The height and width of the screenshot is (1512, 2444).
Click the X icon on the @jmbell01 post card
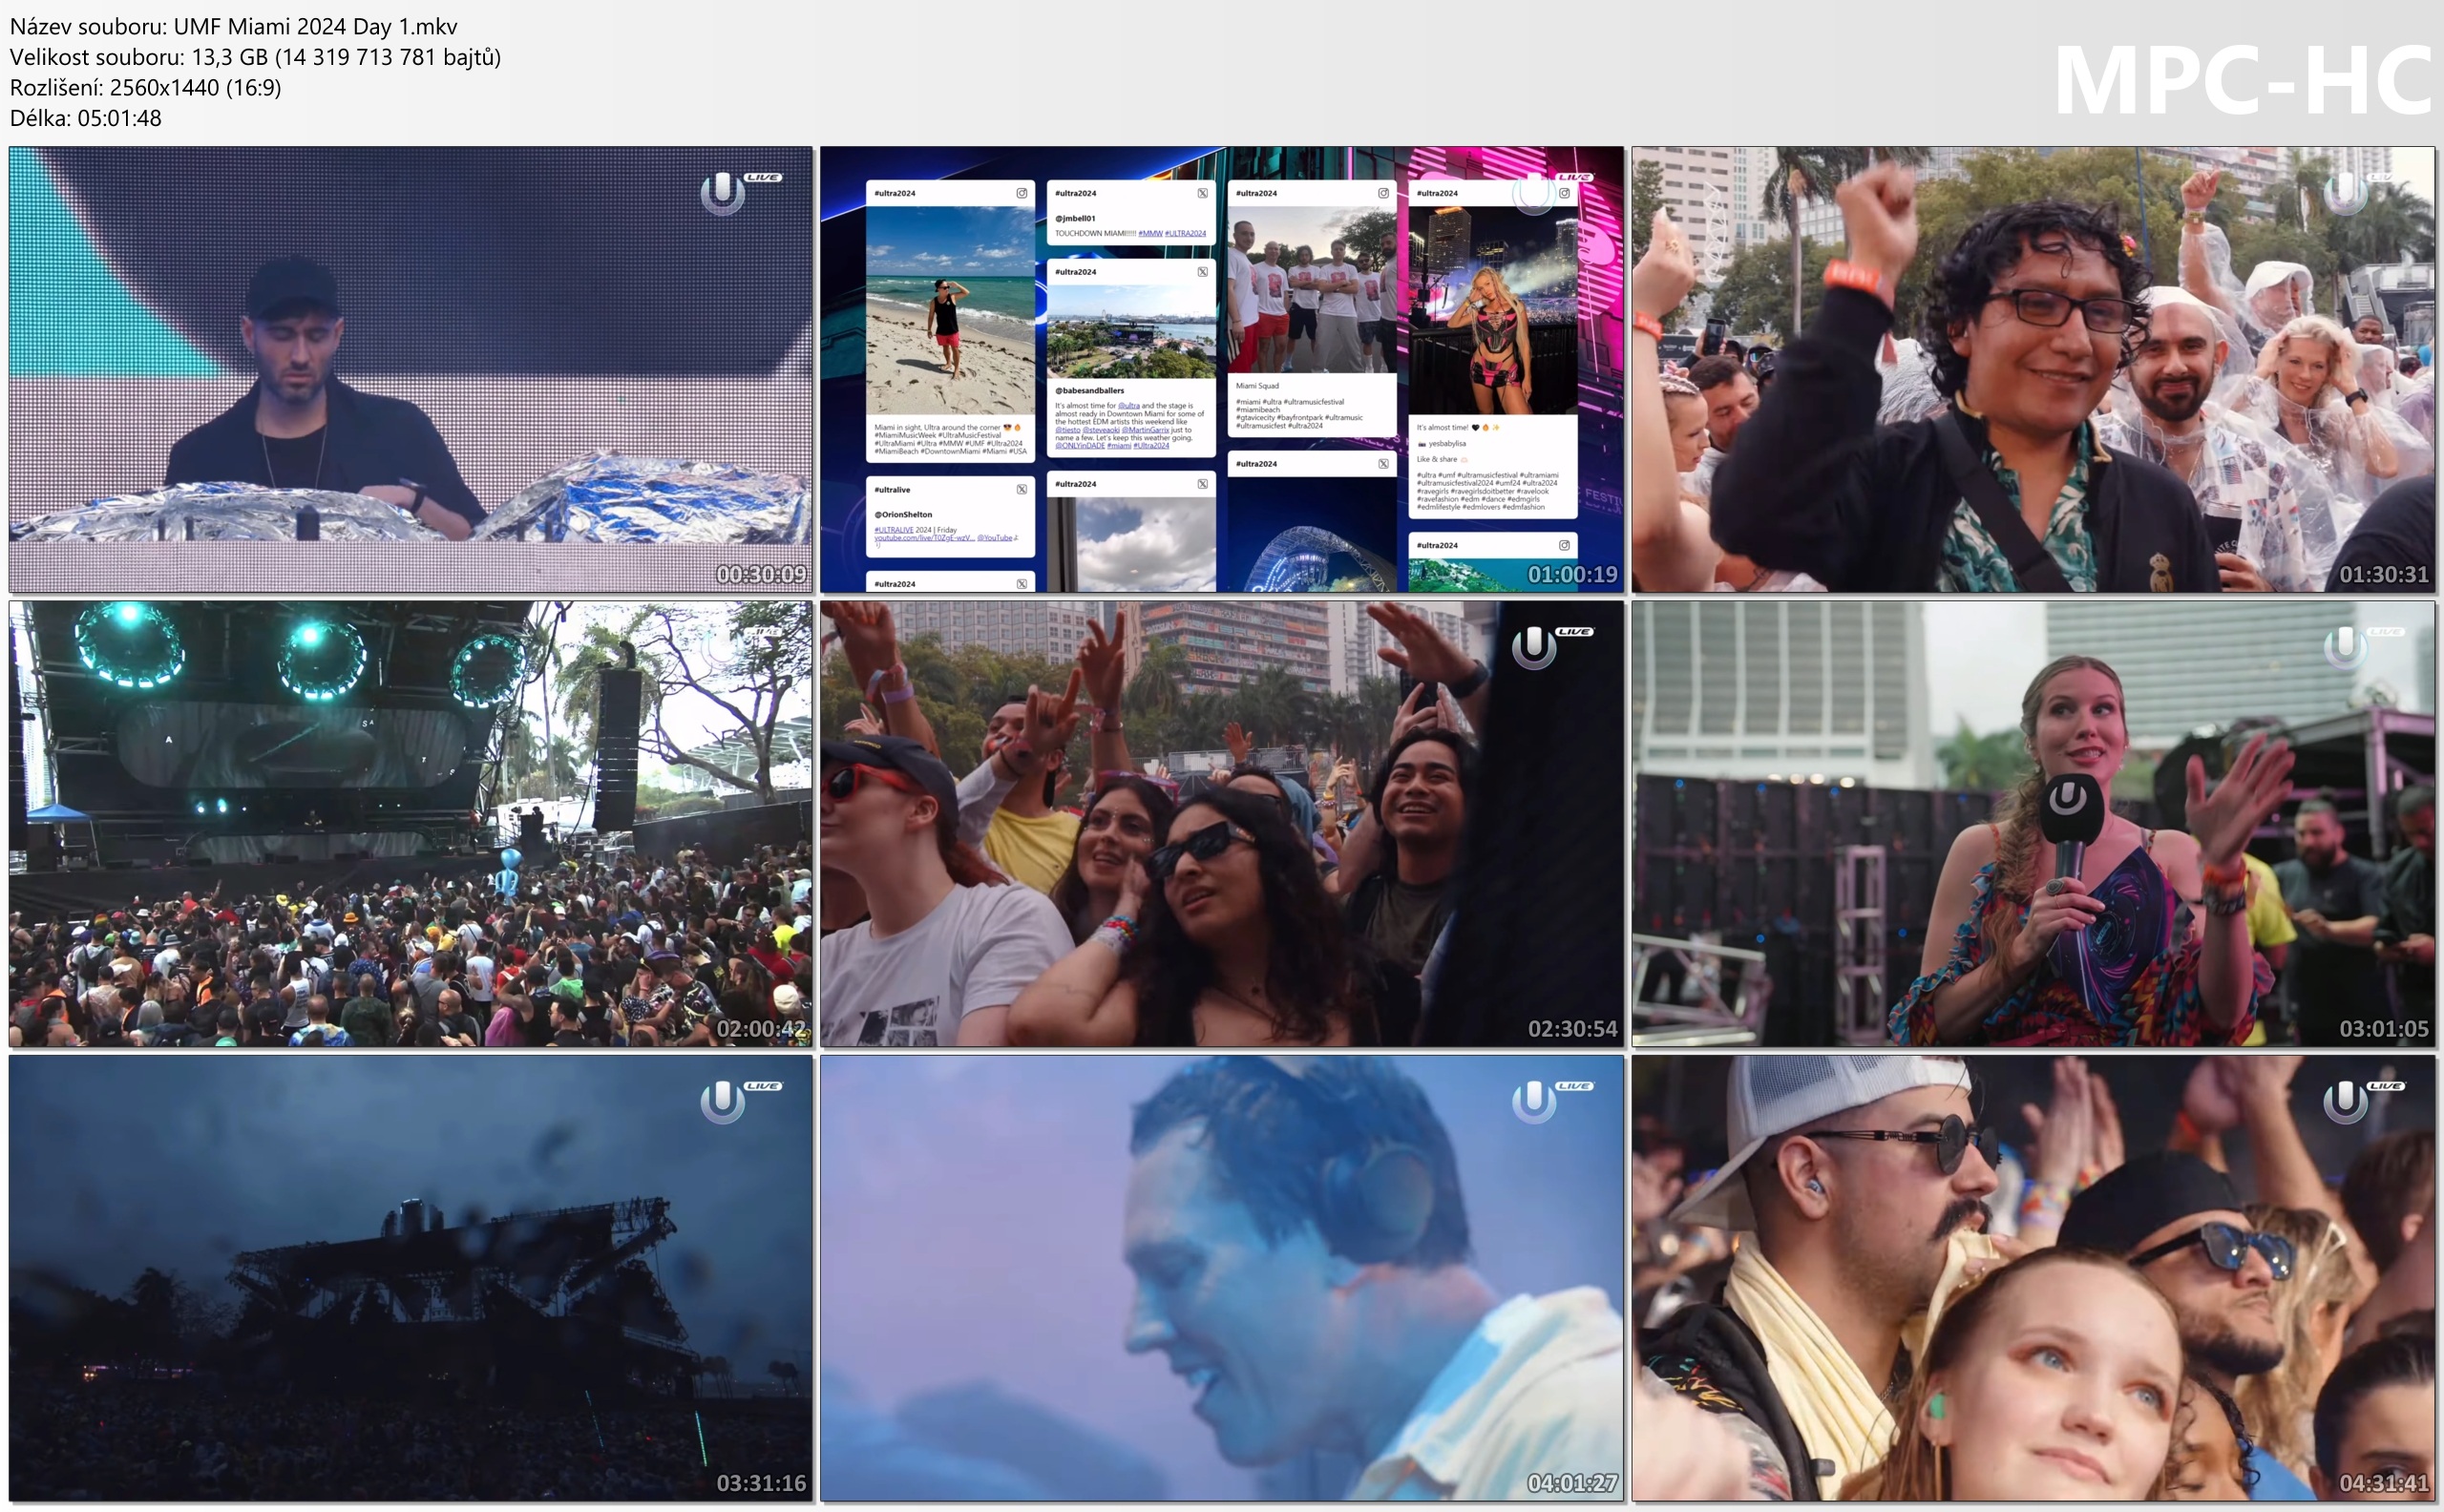click(1202, 193)
